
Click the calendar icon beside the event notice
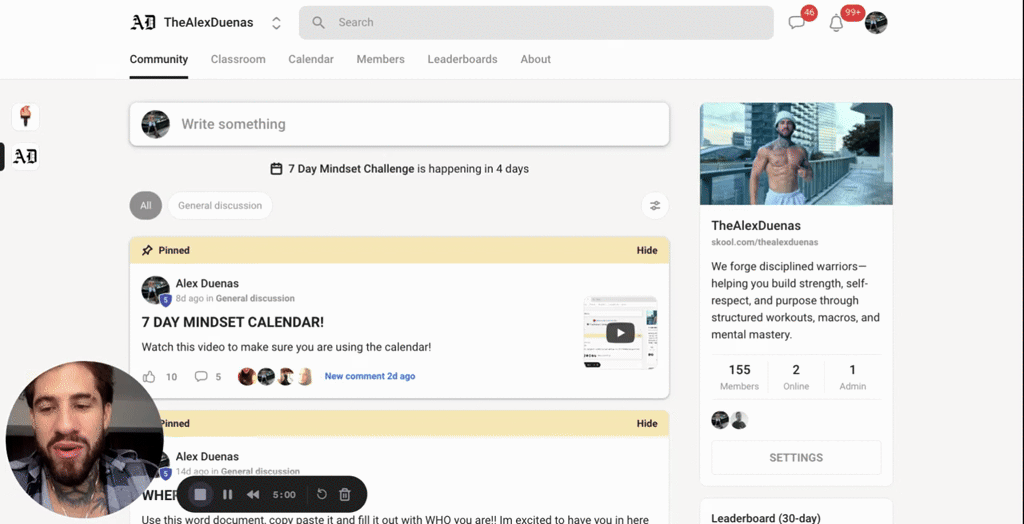(x=276, y=169)
